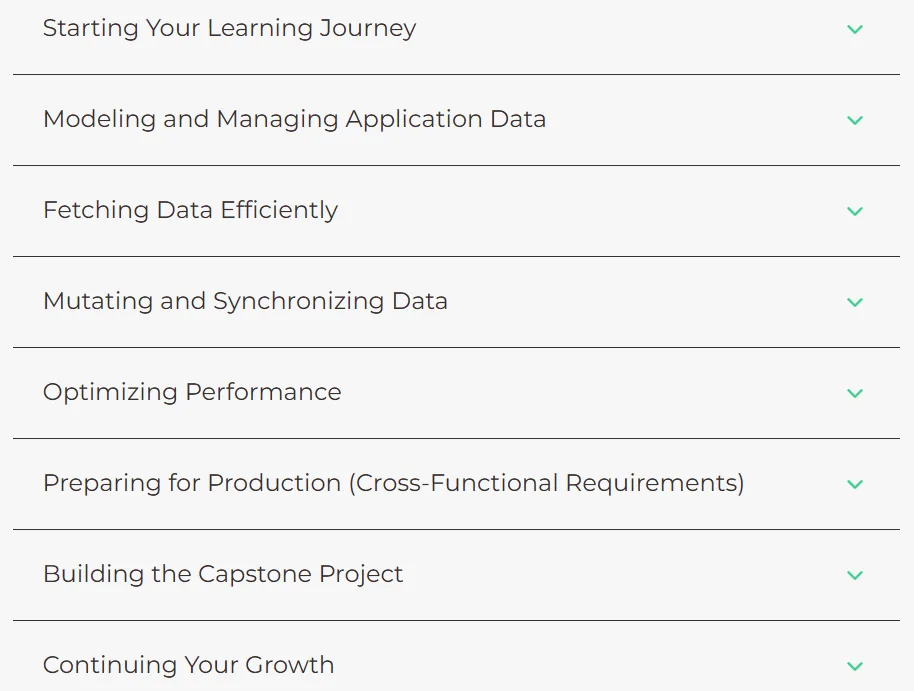Image resolution: width=914 pixels, height=691 pixels.
Task: Open Fetching Data Efficiently chevron arrow
Action: tap(855, 211)
